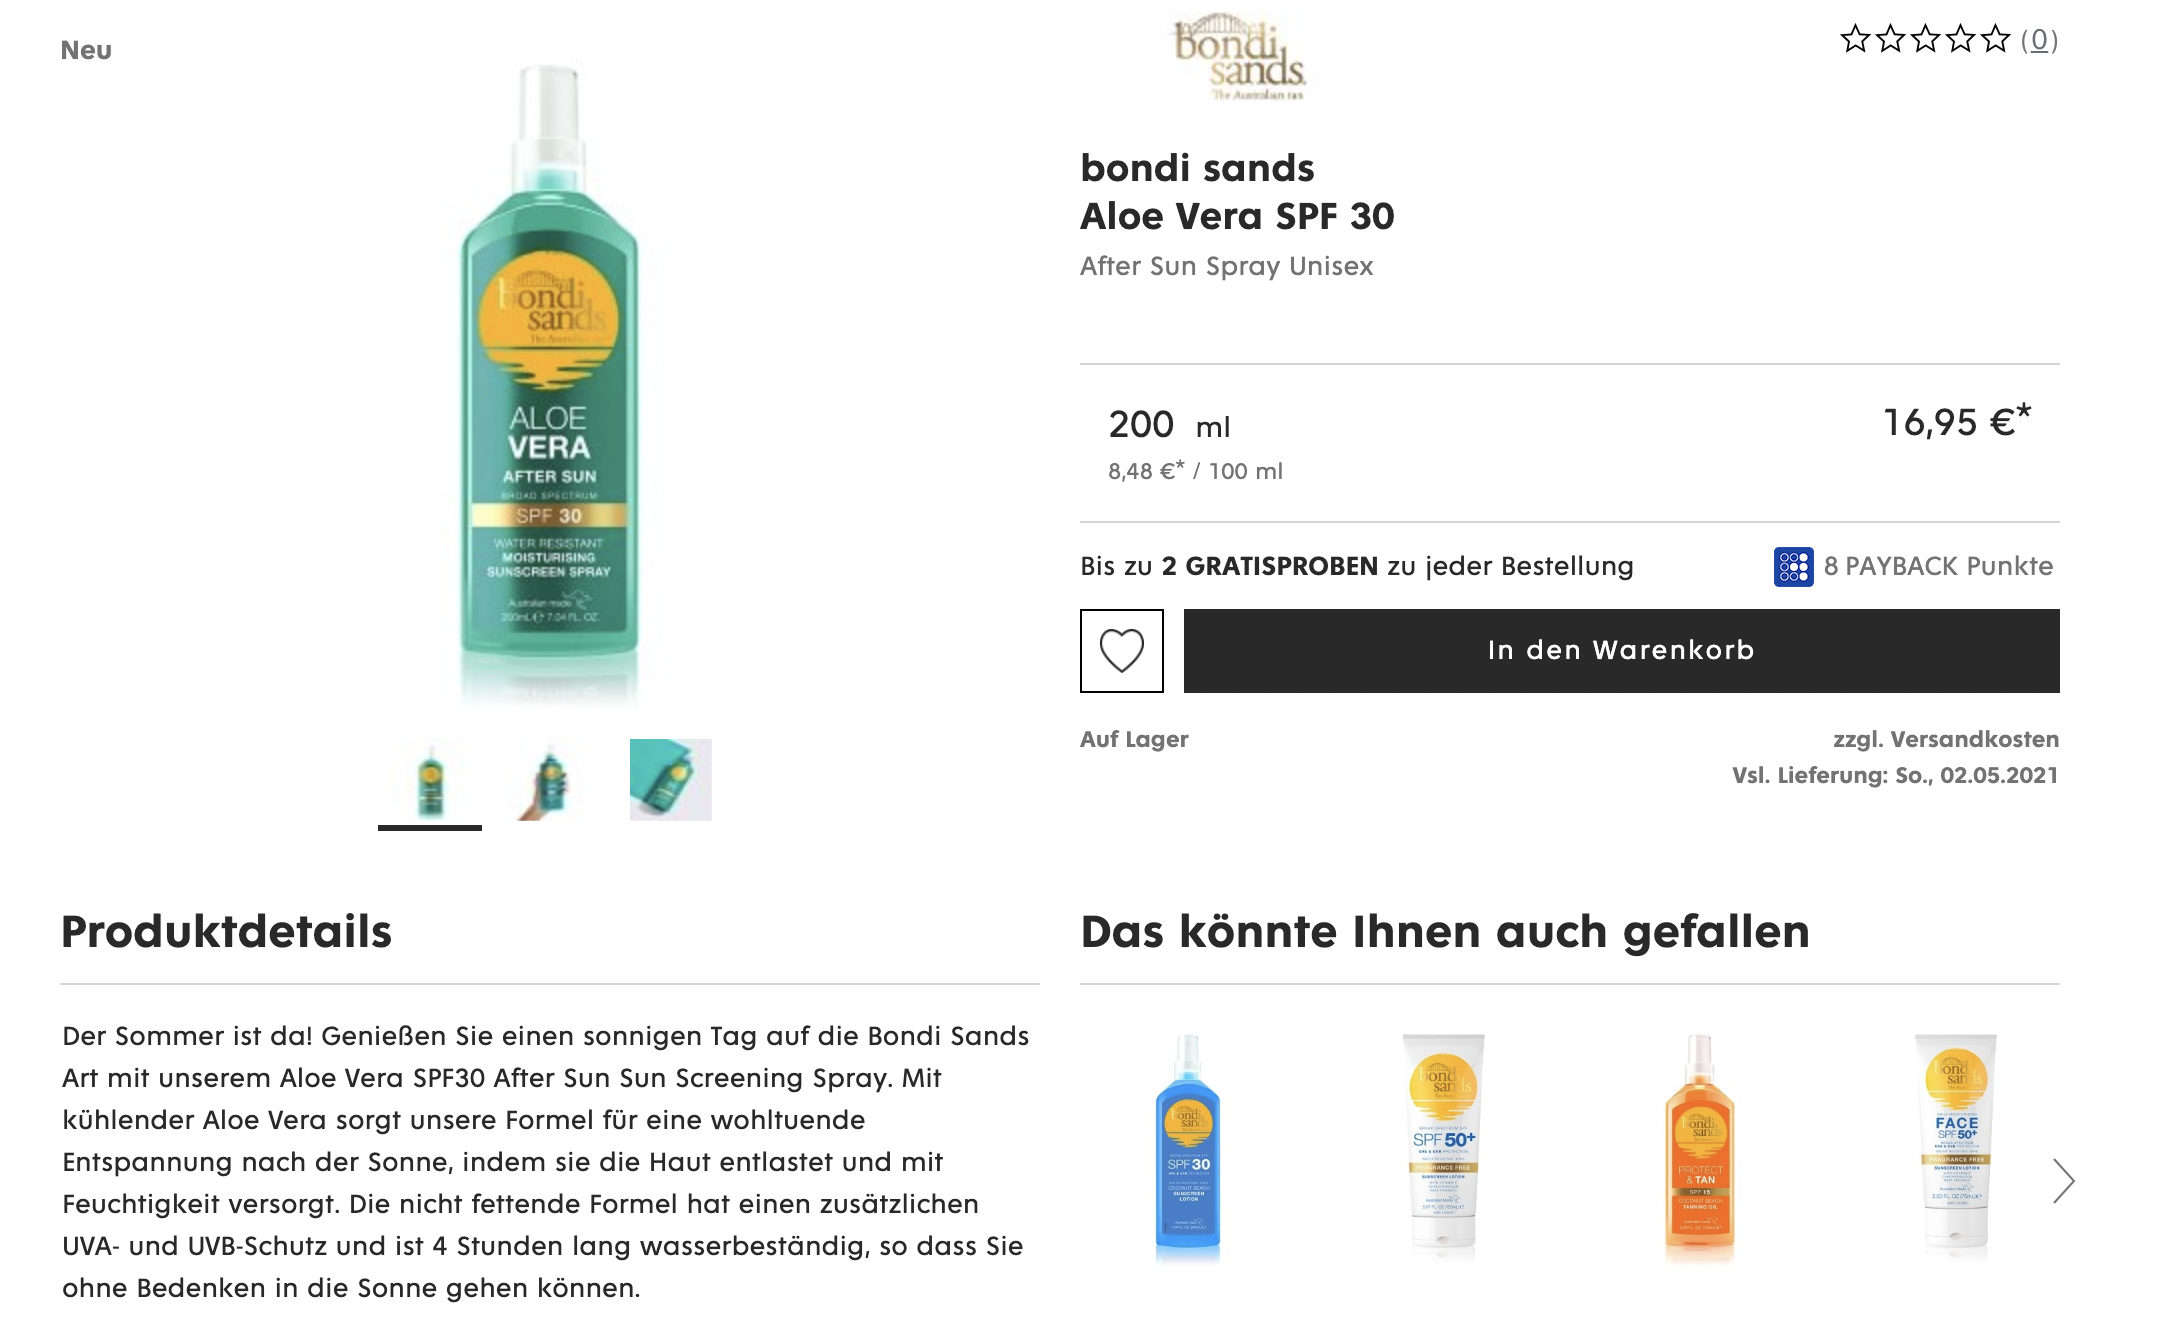
Task: Click the Bondi Sands brand logo
Action: [1239, 56]
